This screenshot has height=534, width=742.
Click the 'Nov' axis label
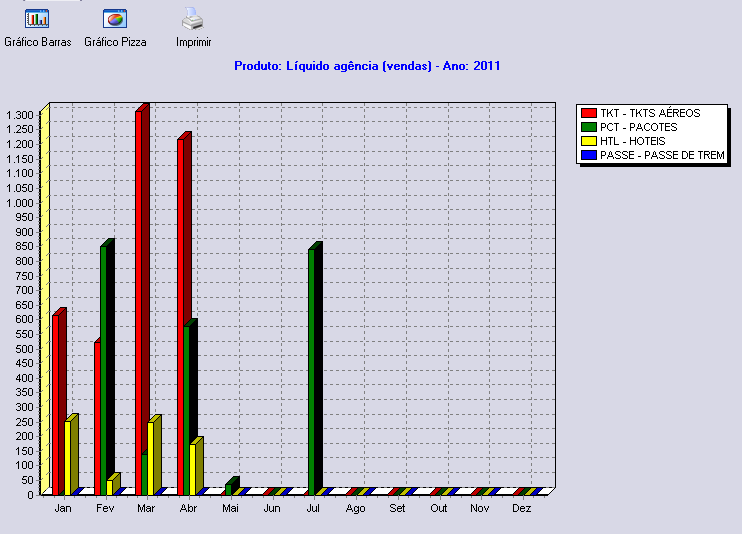[x=480, y=508]
